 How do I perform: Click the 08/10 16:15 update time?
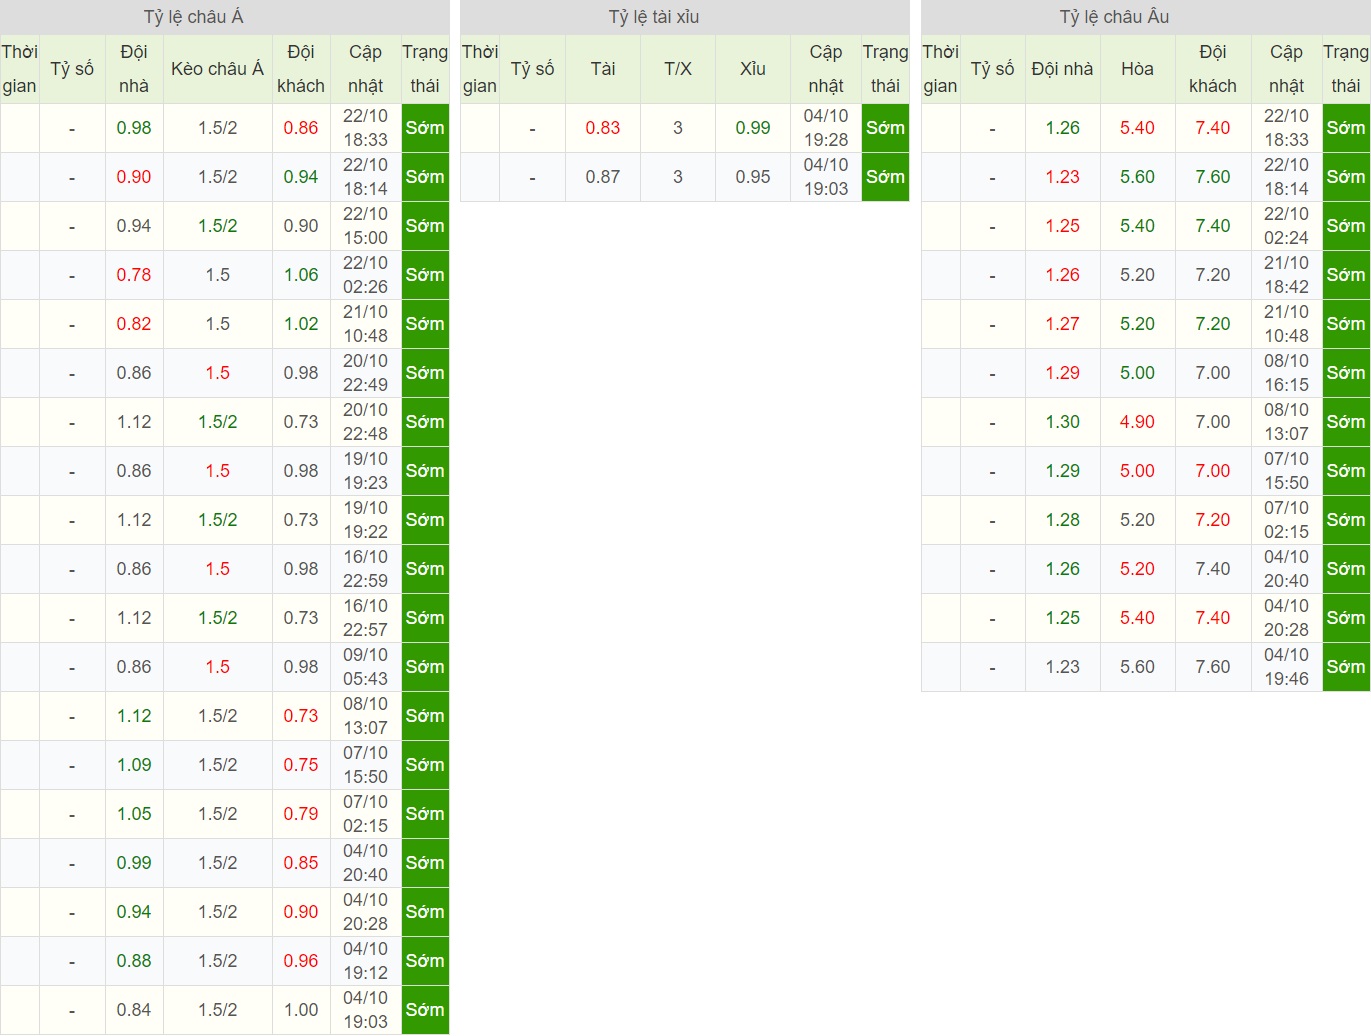(1286, 373)
